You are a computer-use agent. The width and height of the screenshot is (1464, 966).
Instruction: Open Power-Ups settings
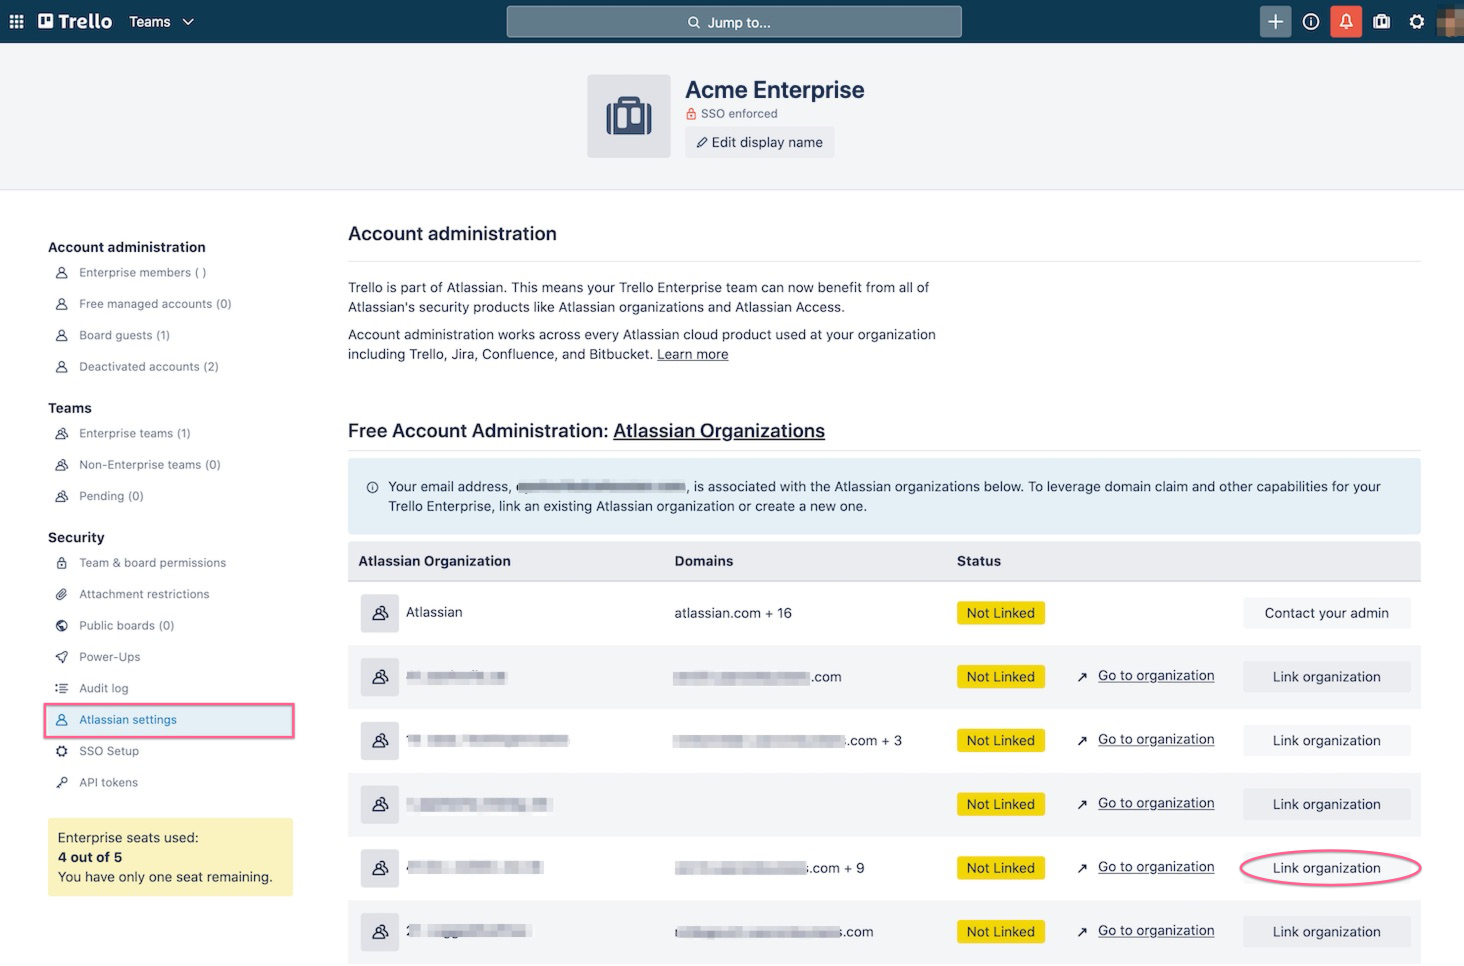pyautogui.click(x=109, y=657)
